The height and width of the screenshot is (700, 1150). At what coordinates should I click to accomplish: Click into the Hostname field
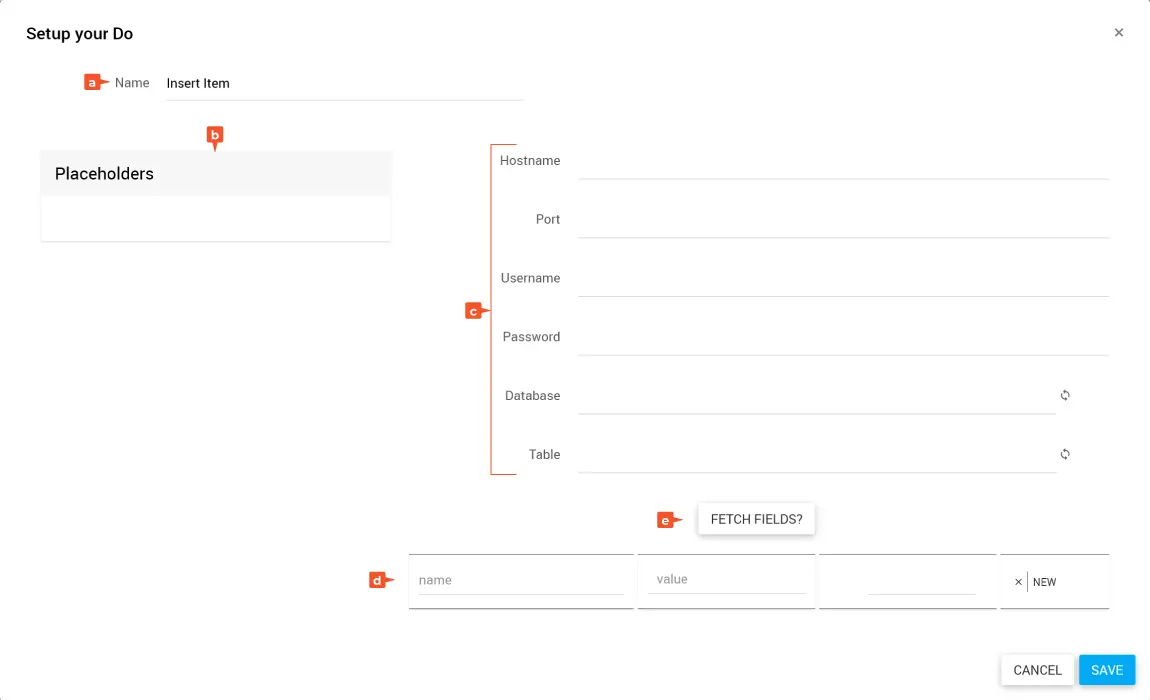coord(842,162)
